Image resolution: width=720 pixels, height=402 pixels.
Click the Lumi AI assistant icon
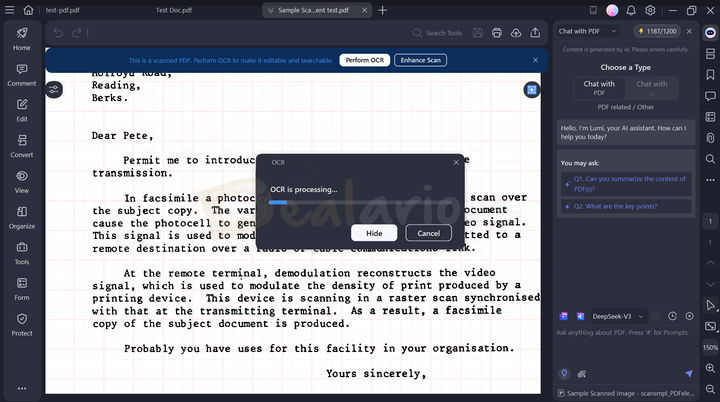710,32
